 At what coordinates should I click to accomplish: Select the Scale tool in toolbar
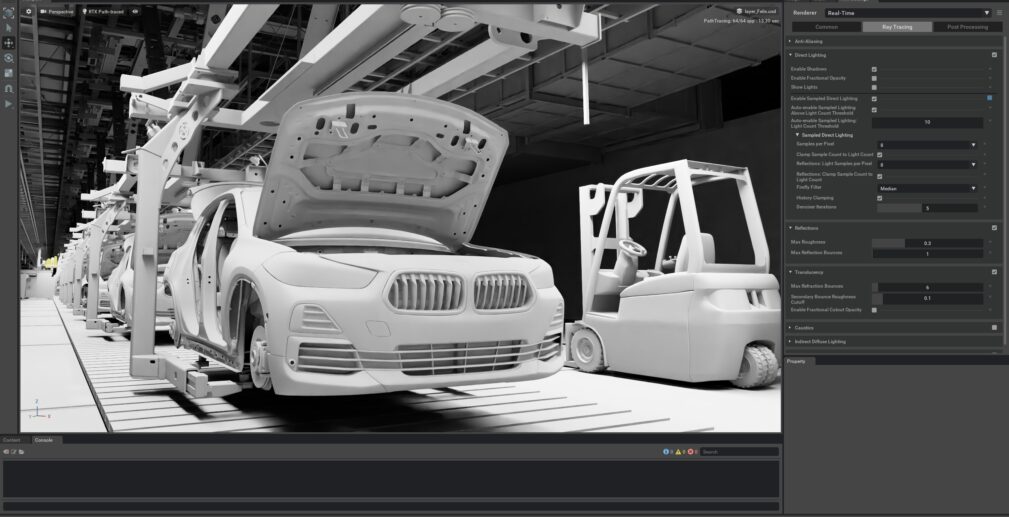pyautogui.click(x=9, y=73)
